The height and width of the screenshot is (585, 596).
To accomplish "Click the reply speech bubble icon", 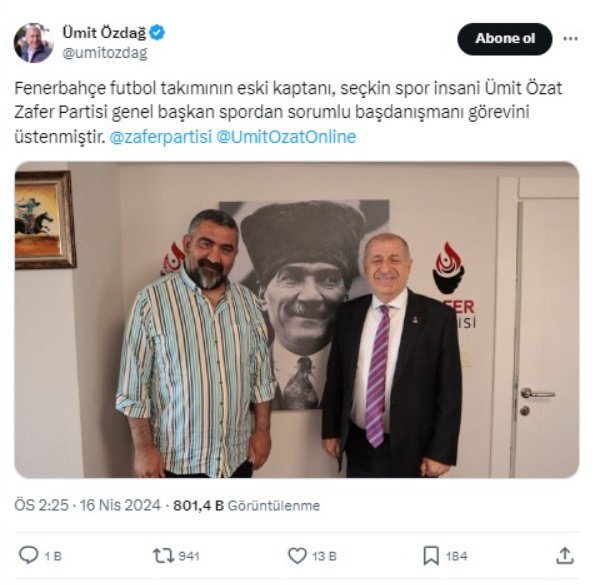I will (29, 555).
